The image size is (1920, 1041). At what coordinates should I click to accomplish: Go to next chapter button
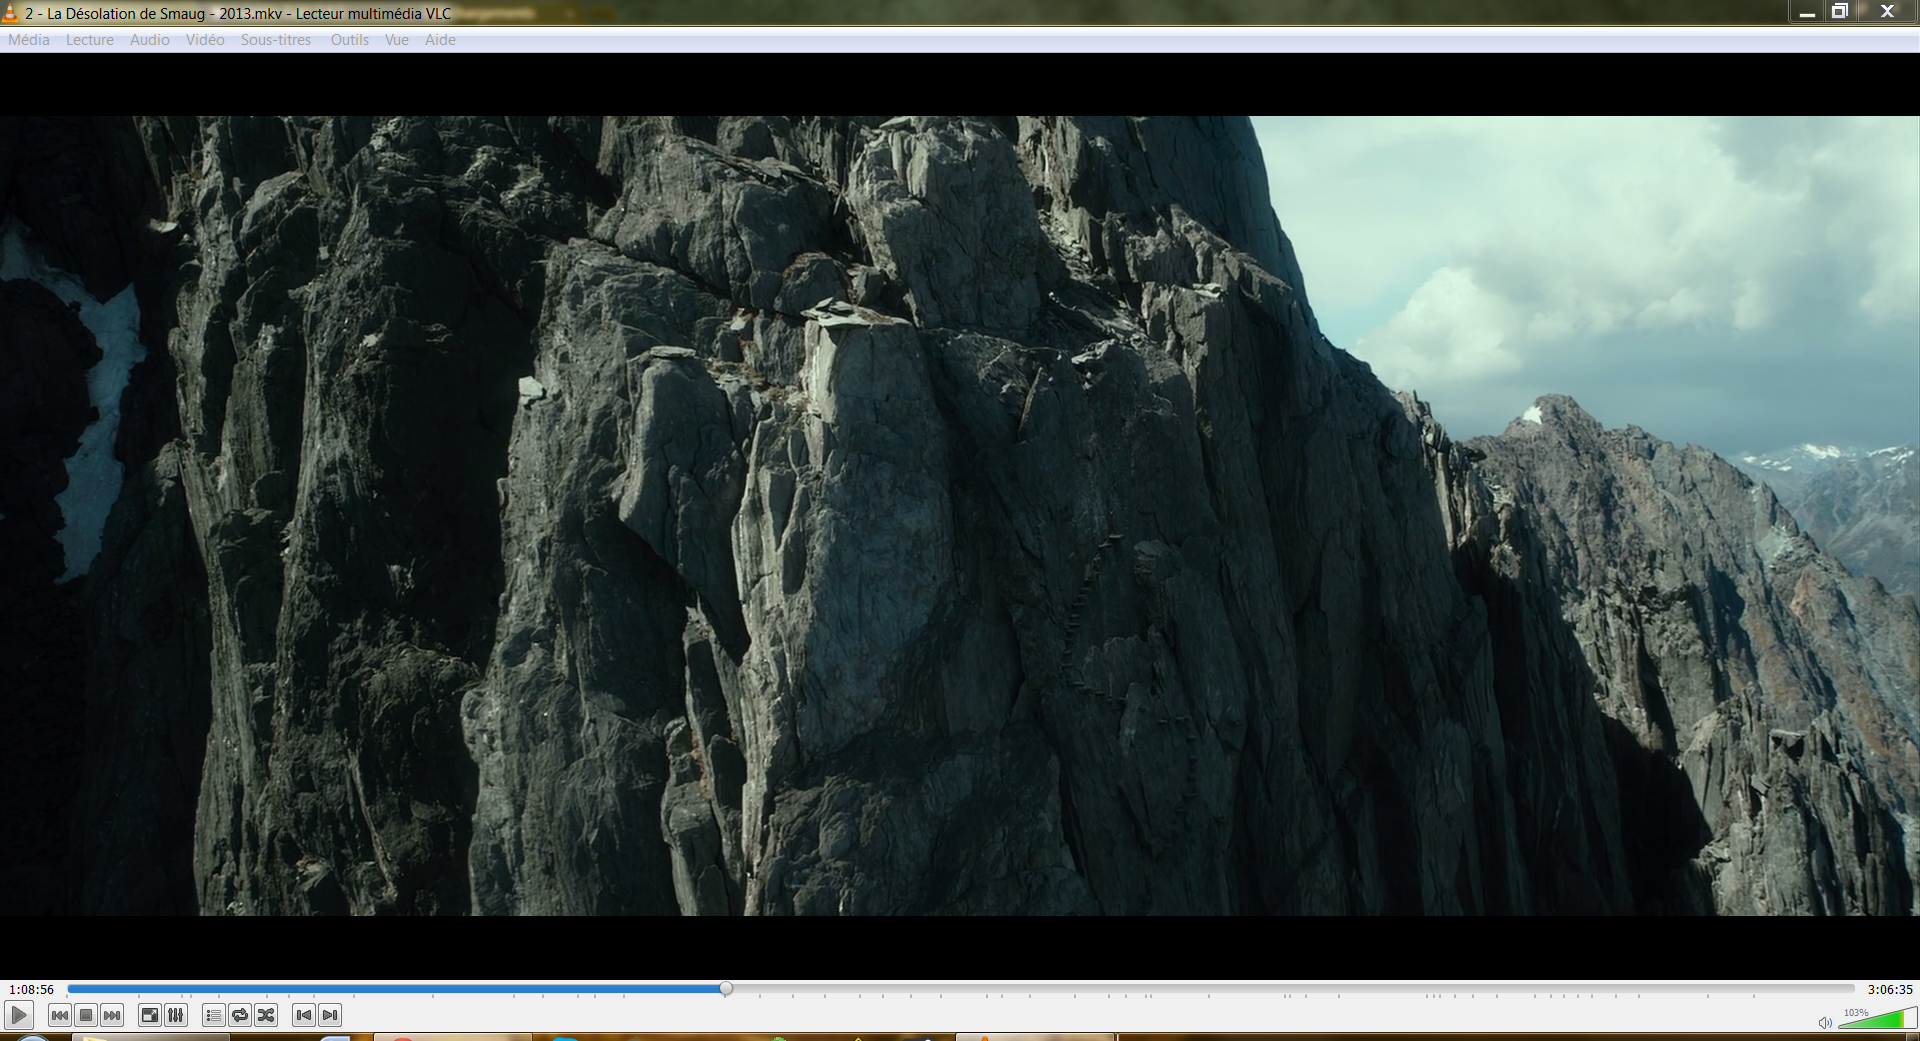pos(330,1015)
